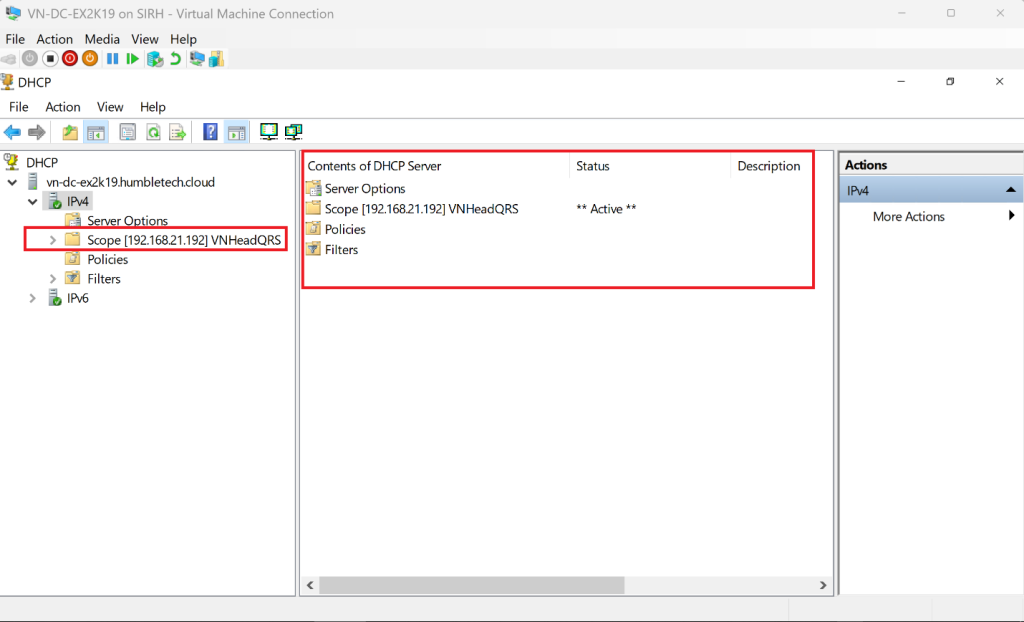Open Help via blue question mark icon
Image resolution: width=1024 pixels, height=622 pixels.
[x=210, y=132]
